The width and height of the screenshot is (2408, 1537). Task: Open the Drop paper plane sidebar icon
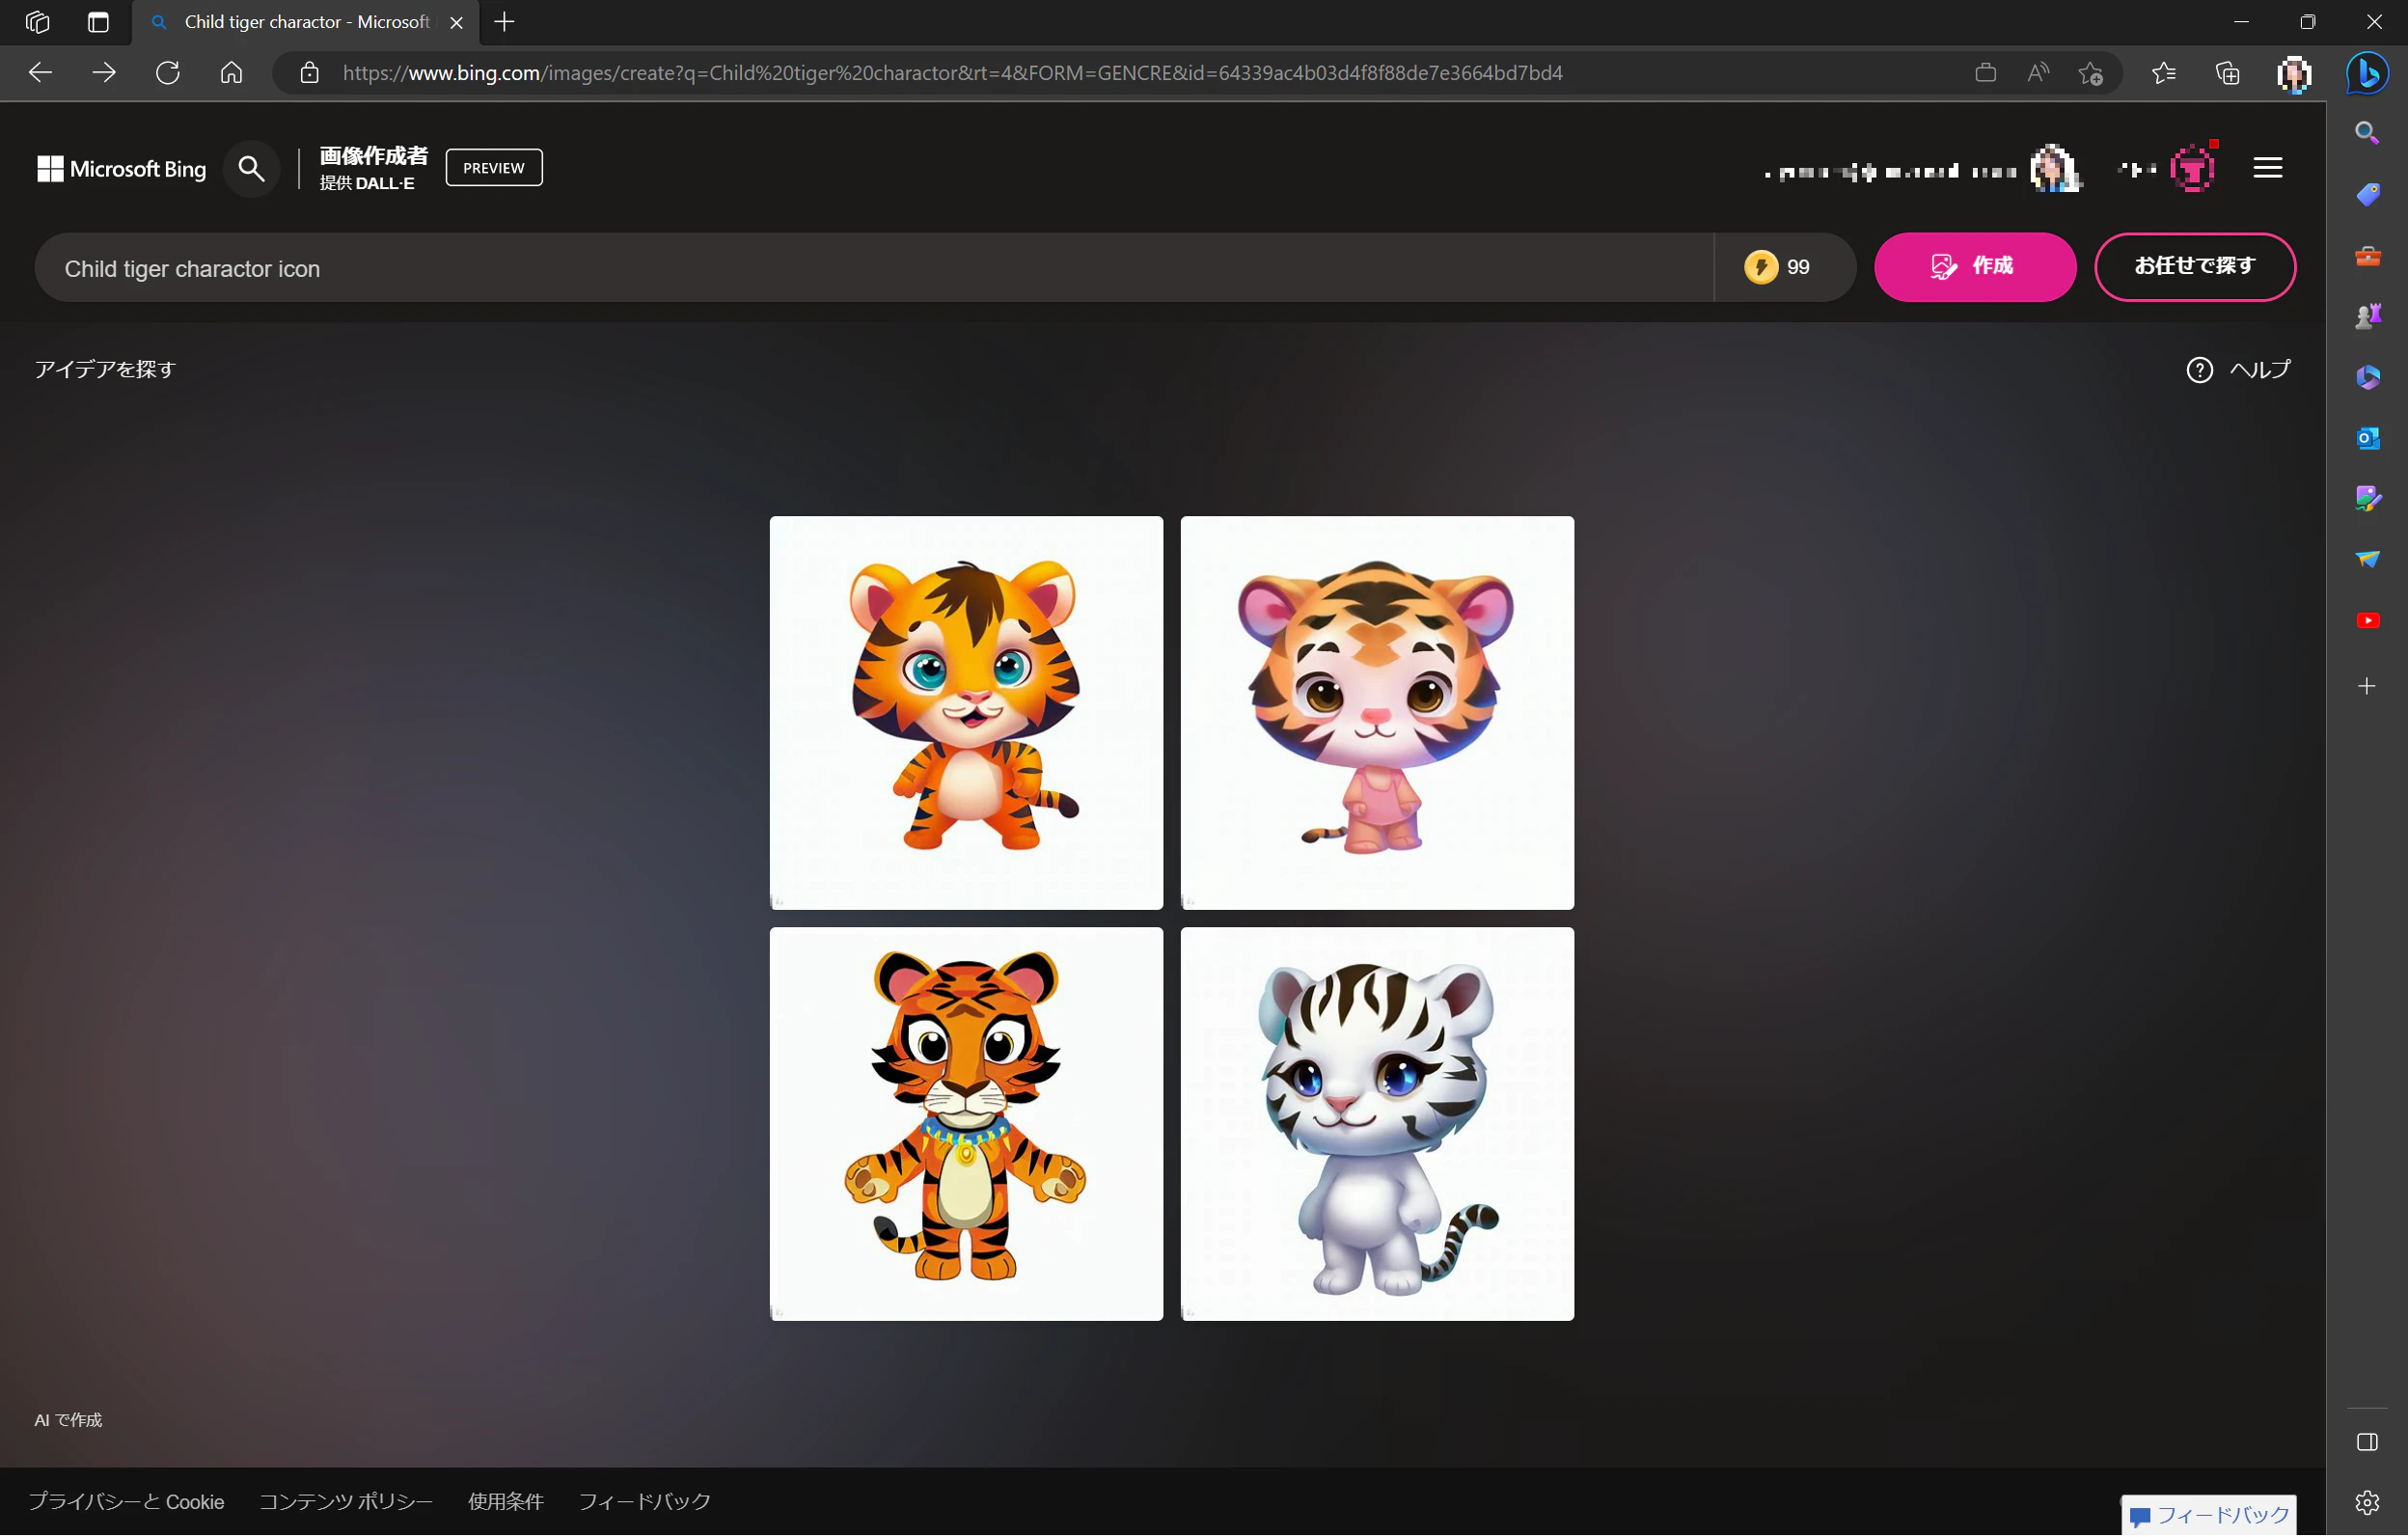(x=2367, y=560)
